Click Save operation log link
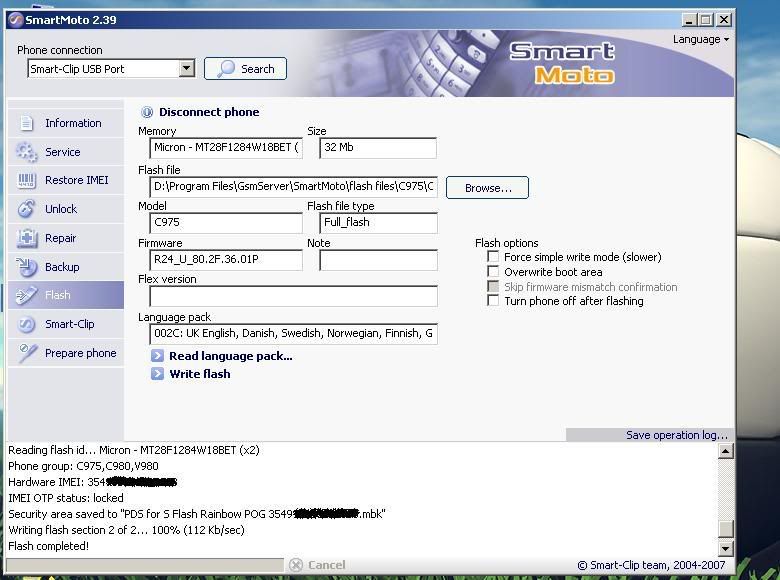 [677, 435]
